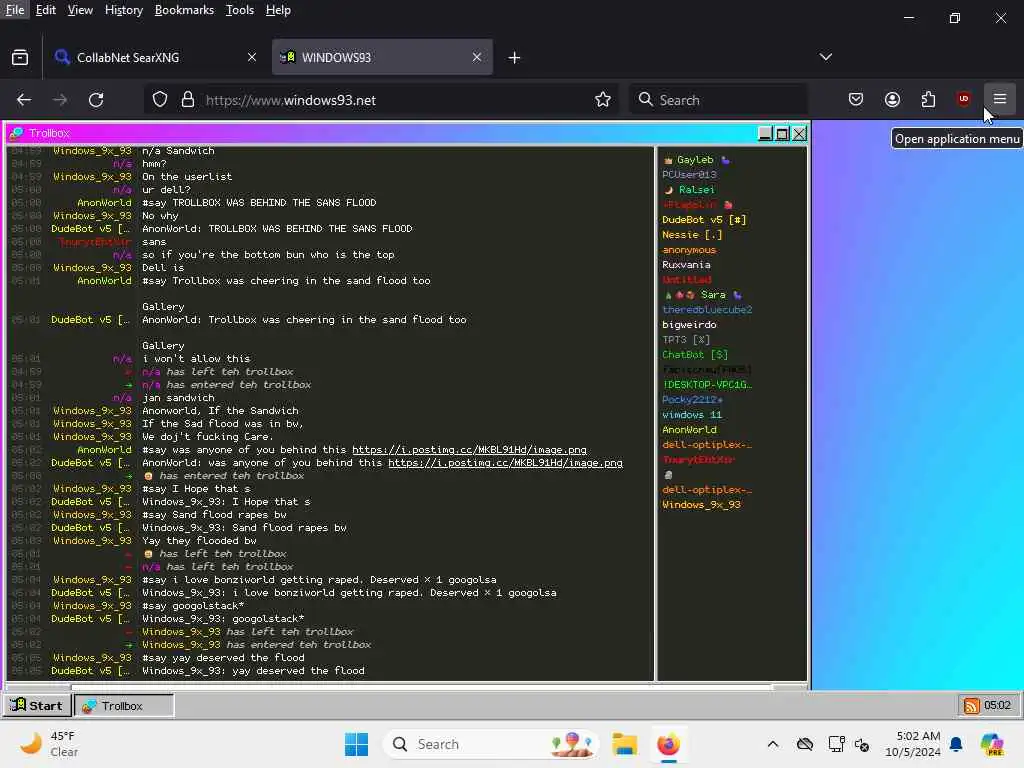
Task: Switch to the CollabNet SearXNG tab
Action: (x=156, y=57)
